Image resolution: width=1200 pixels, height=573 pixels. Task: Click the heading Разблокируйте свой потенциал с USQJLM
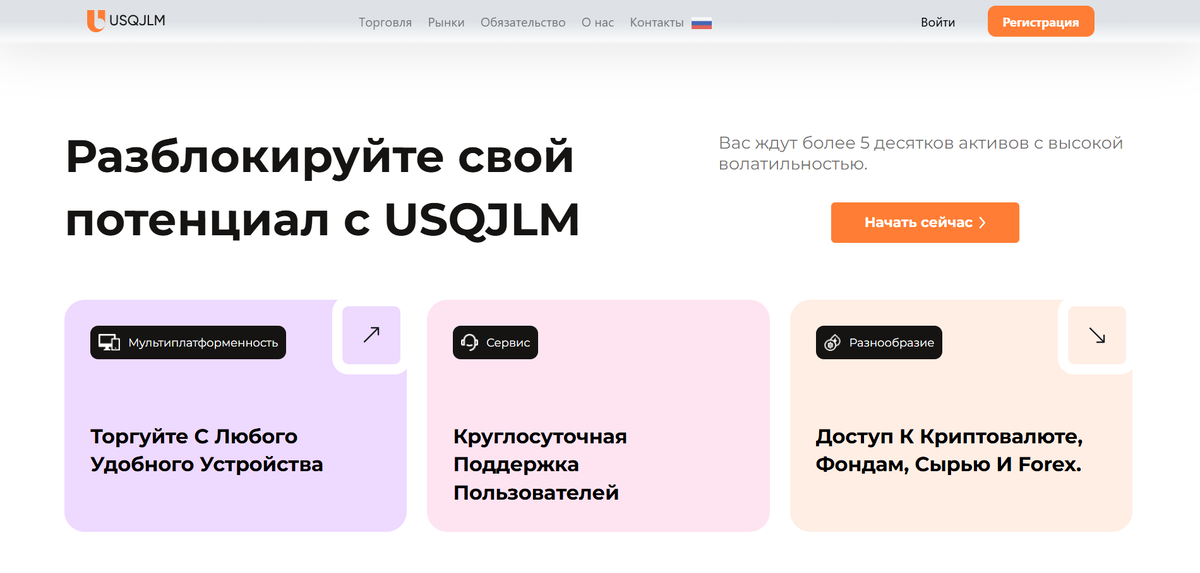323,189
